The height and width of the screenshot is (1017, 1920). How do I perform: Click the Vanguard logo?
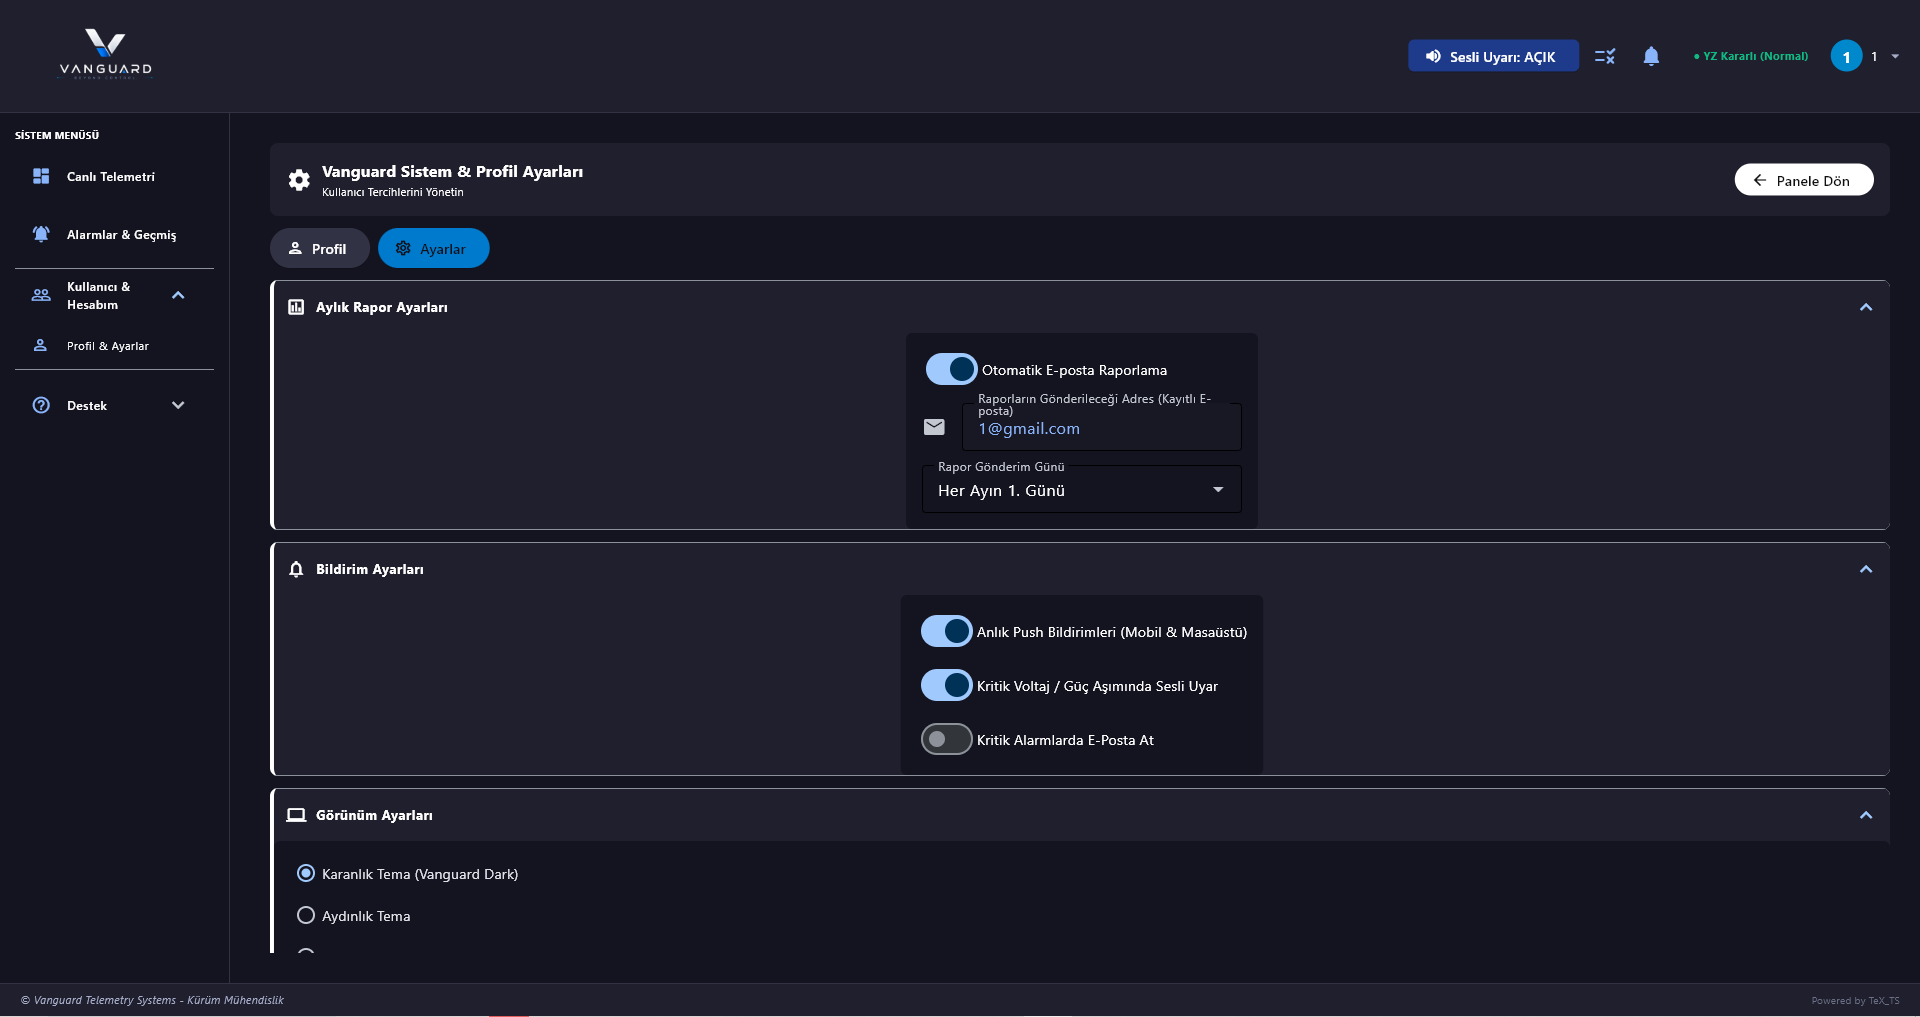(105, 54)
